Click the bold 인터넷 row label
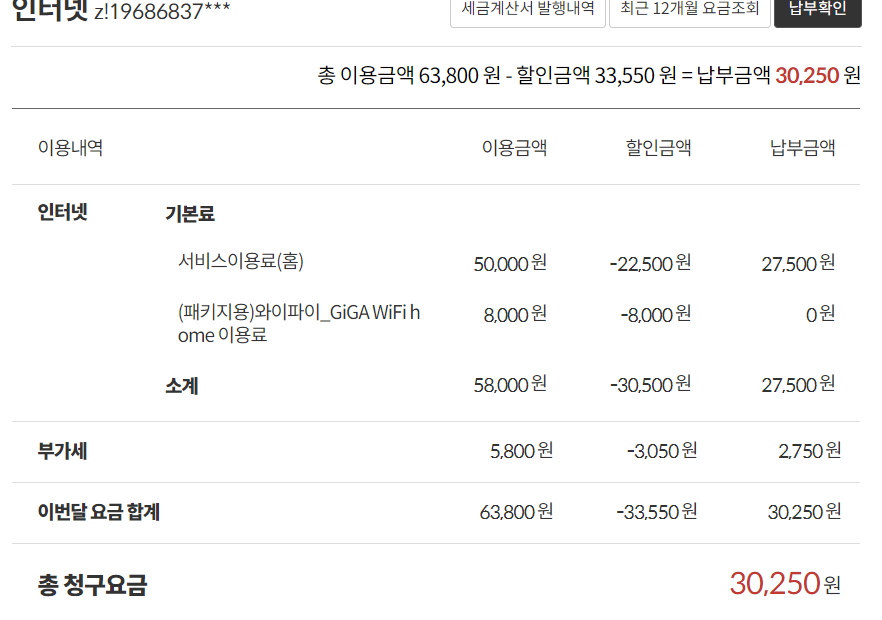 point(63,212)
